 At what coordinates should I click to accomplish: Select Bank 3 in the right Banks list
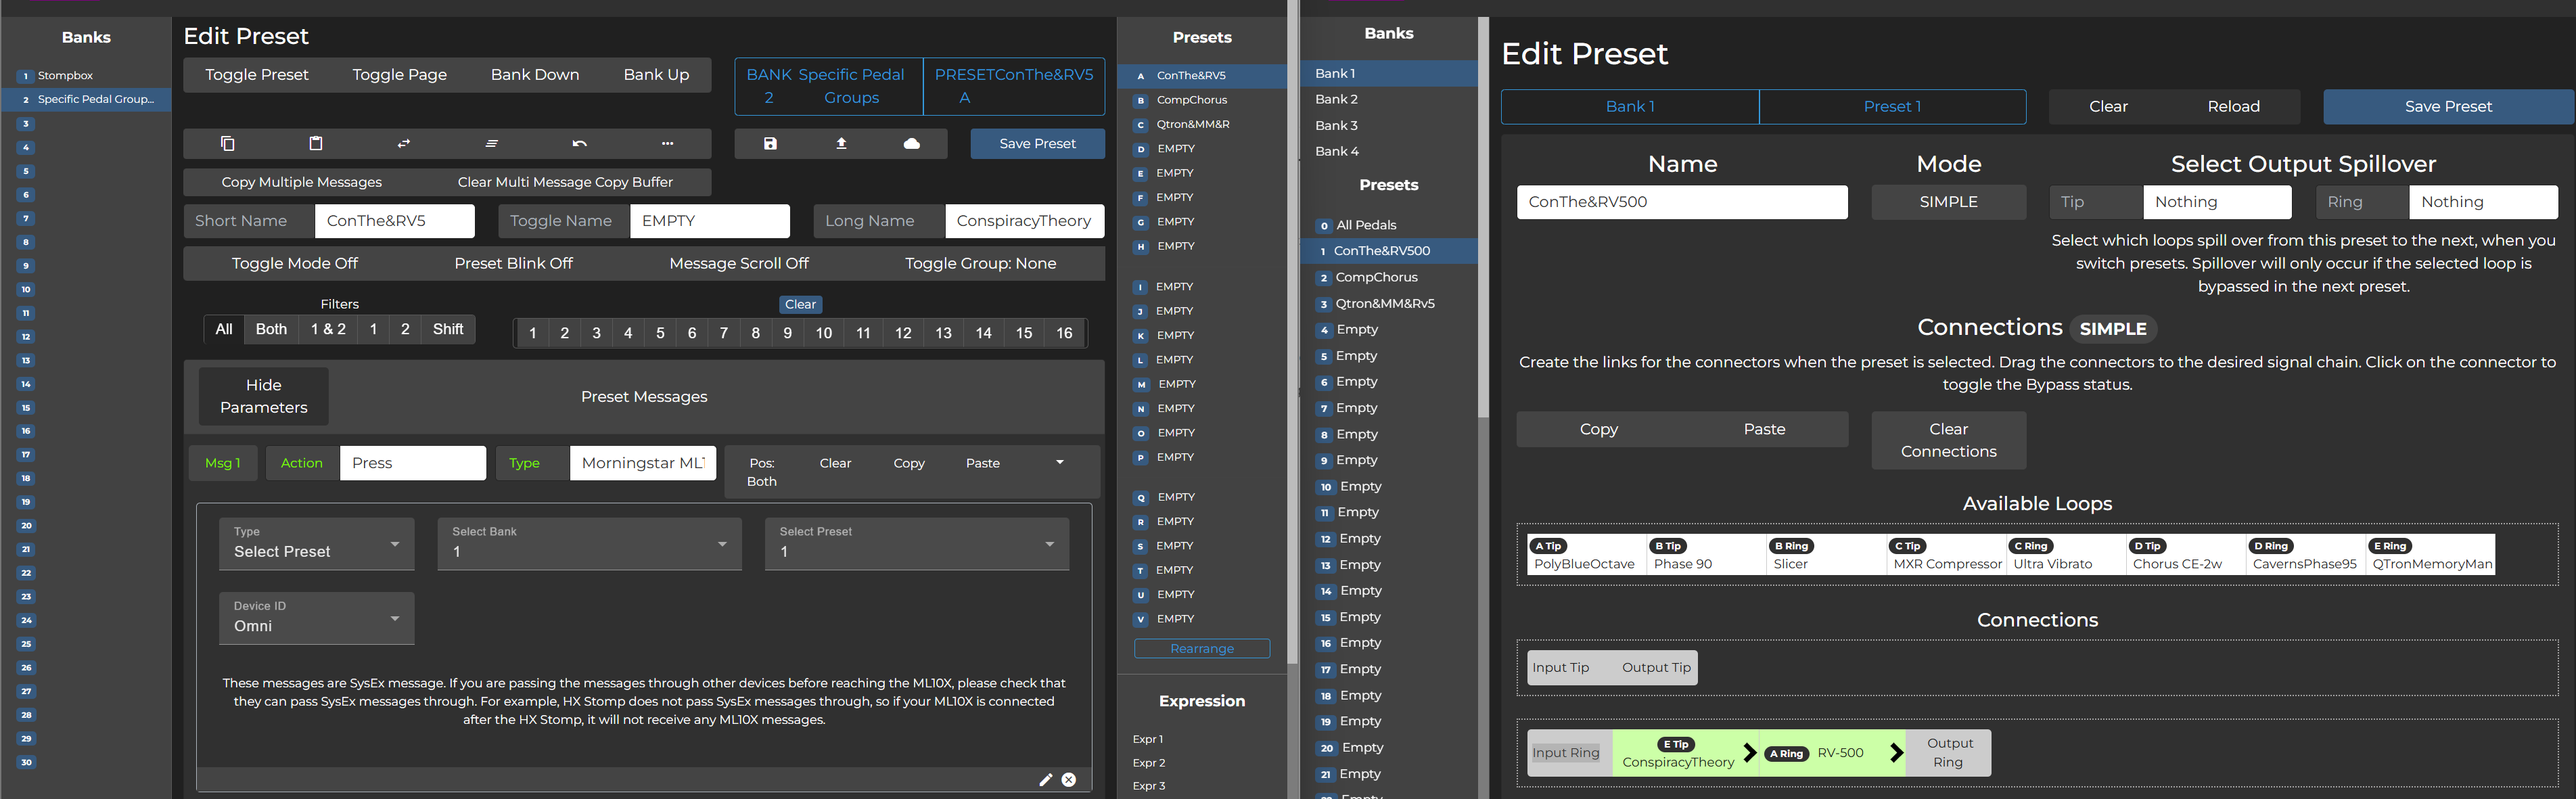point(1336,126)
